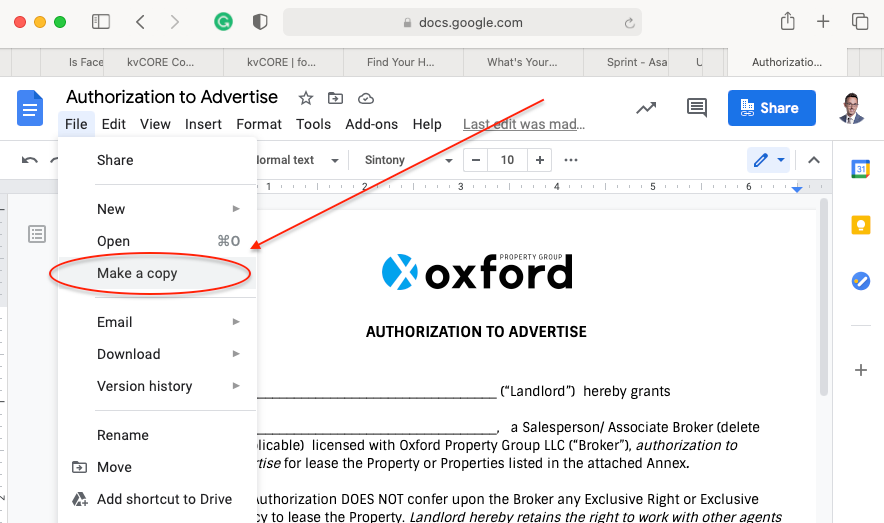Open the Tools menu
The image size is (884, 523).
tap(313, 124)
